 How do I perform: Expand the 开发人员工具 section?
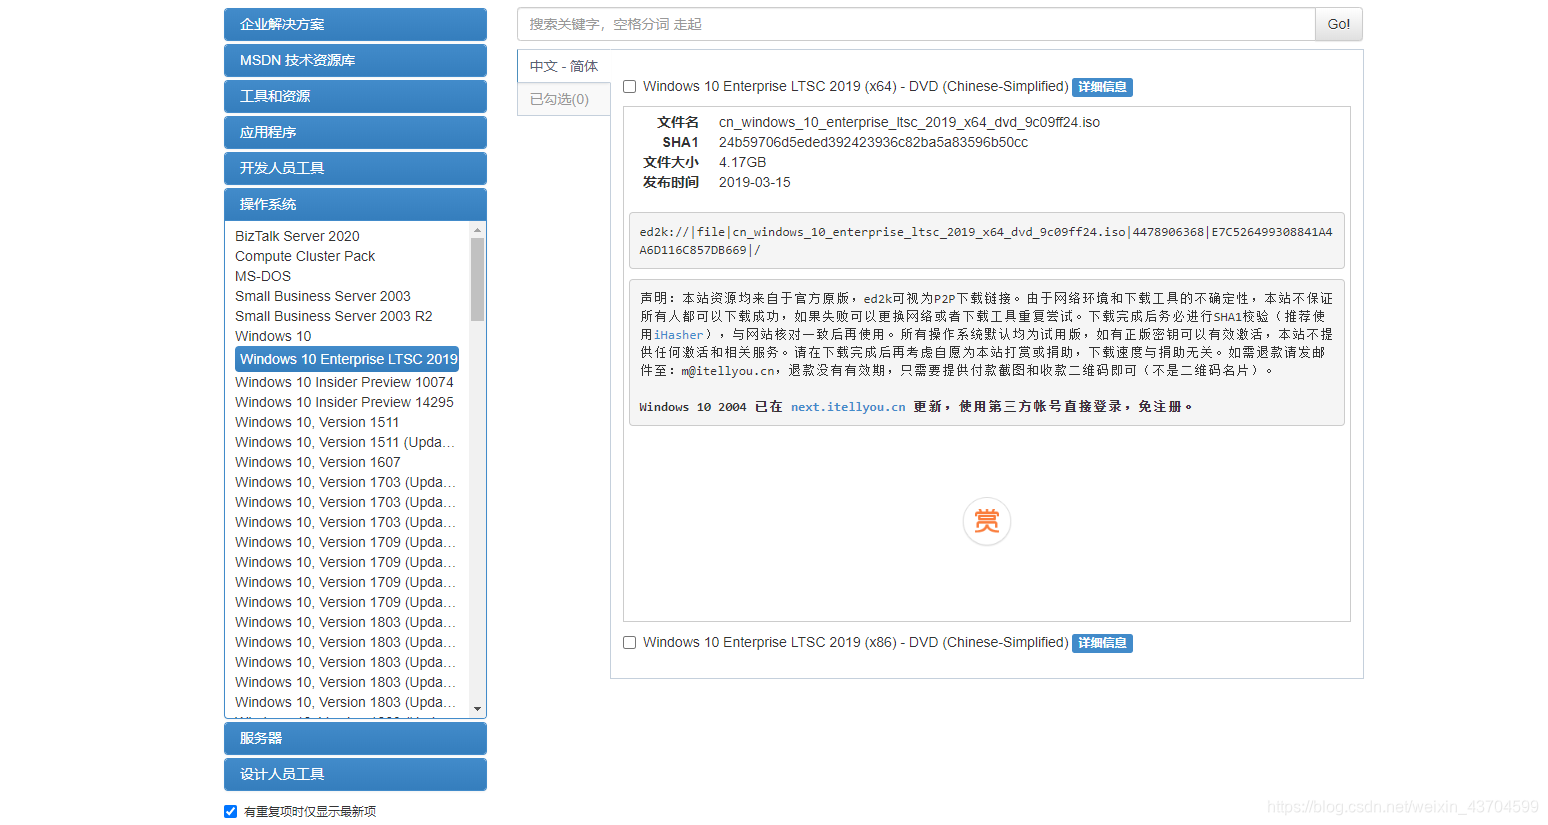355,168
